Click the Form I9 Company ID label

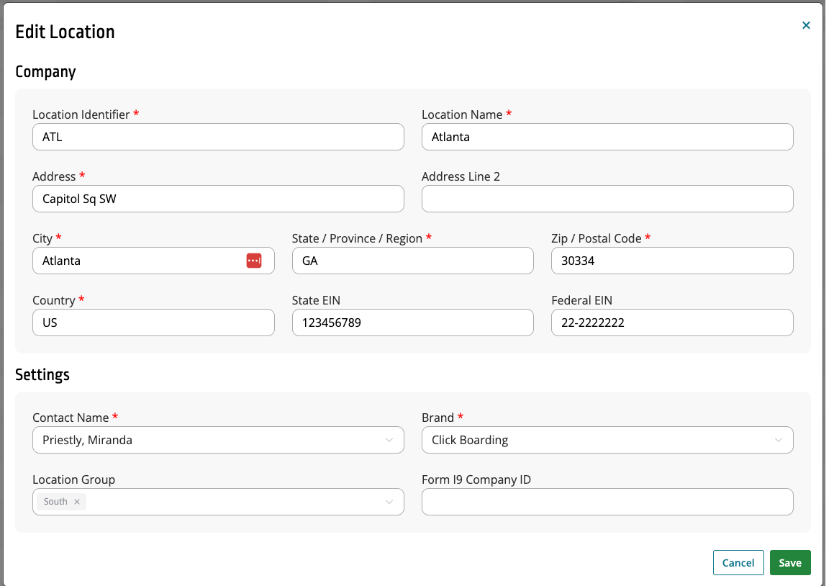[x=476, y=479]
